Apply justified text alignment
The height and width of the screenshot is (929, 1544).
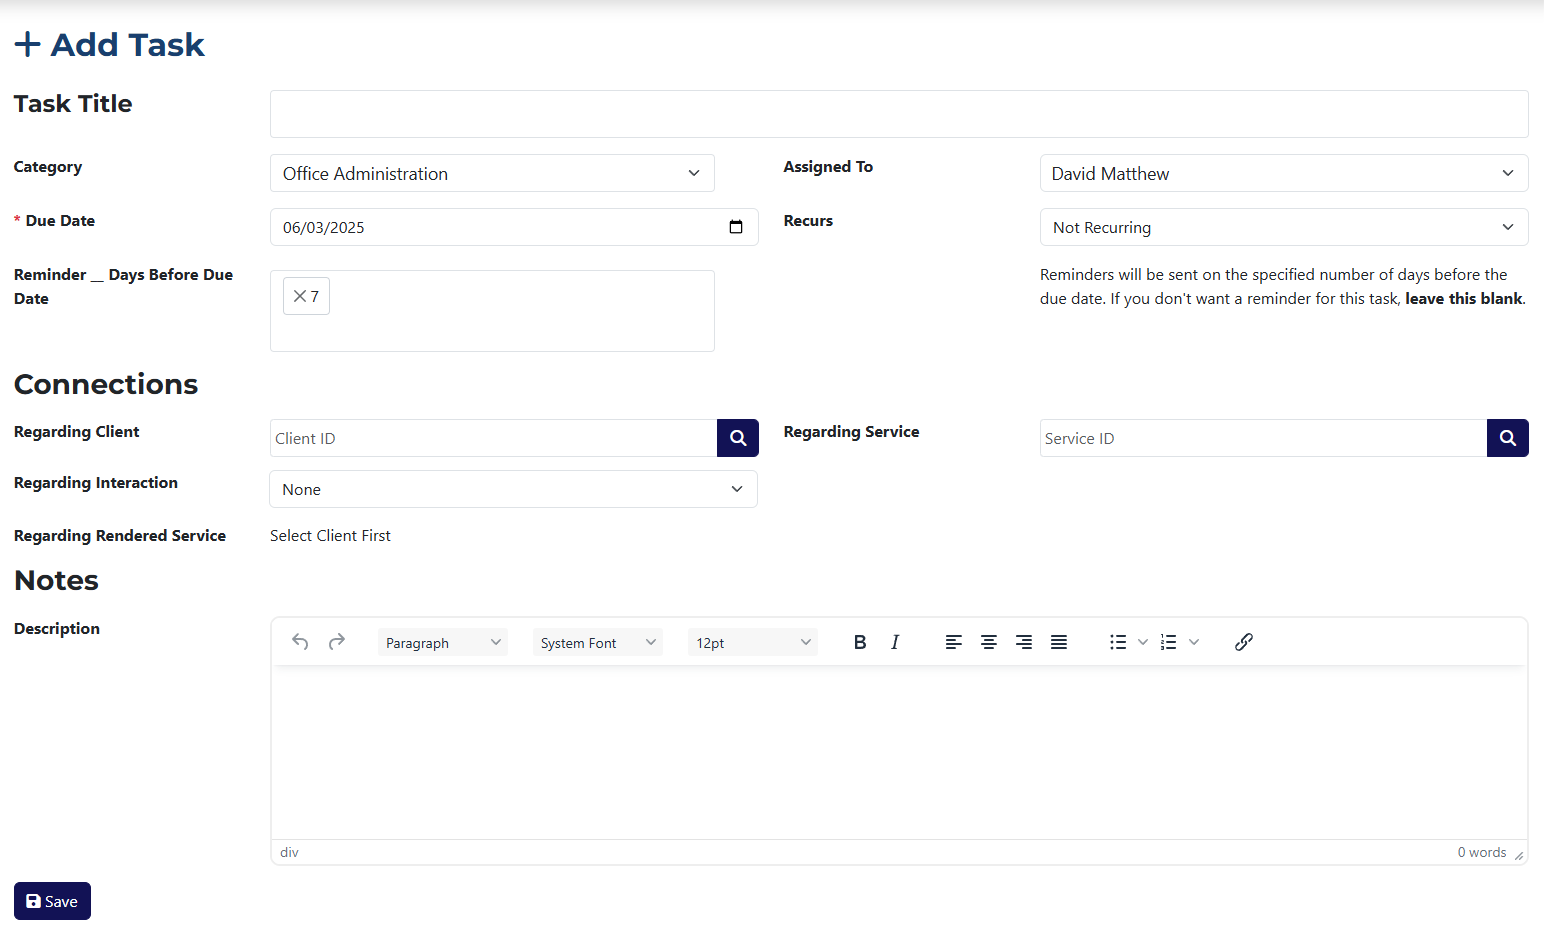[x=1058, y=641]
